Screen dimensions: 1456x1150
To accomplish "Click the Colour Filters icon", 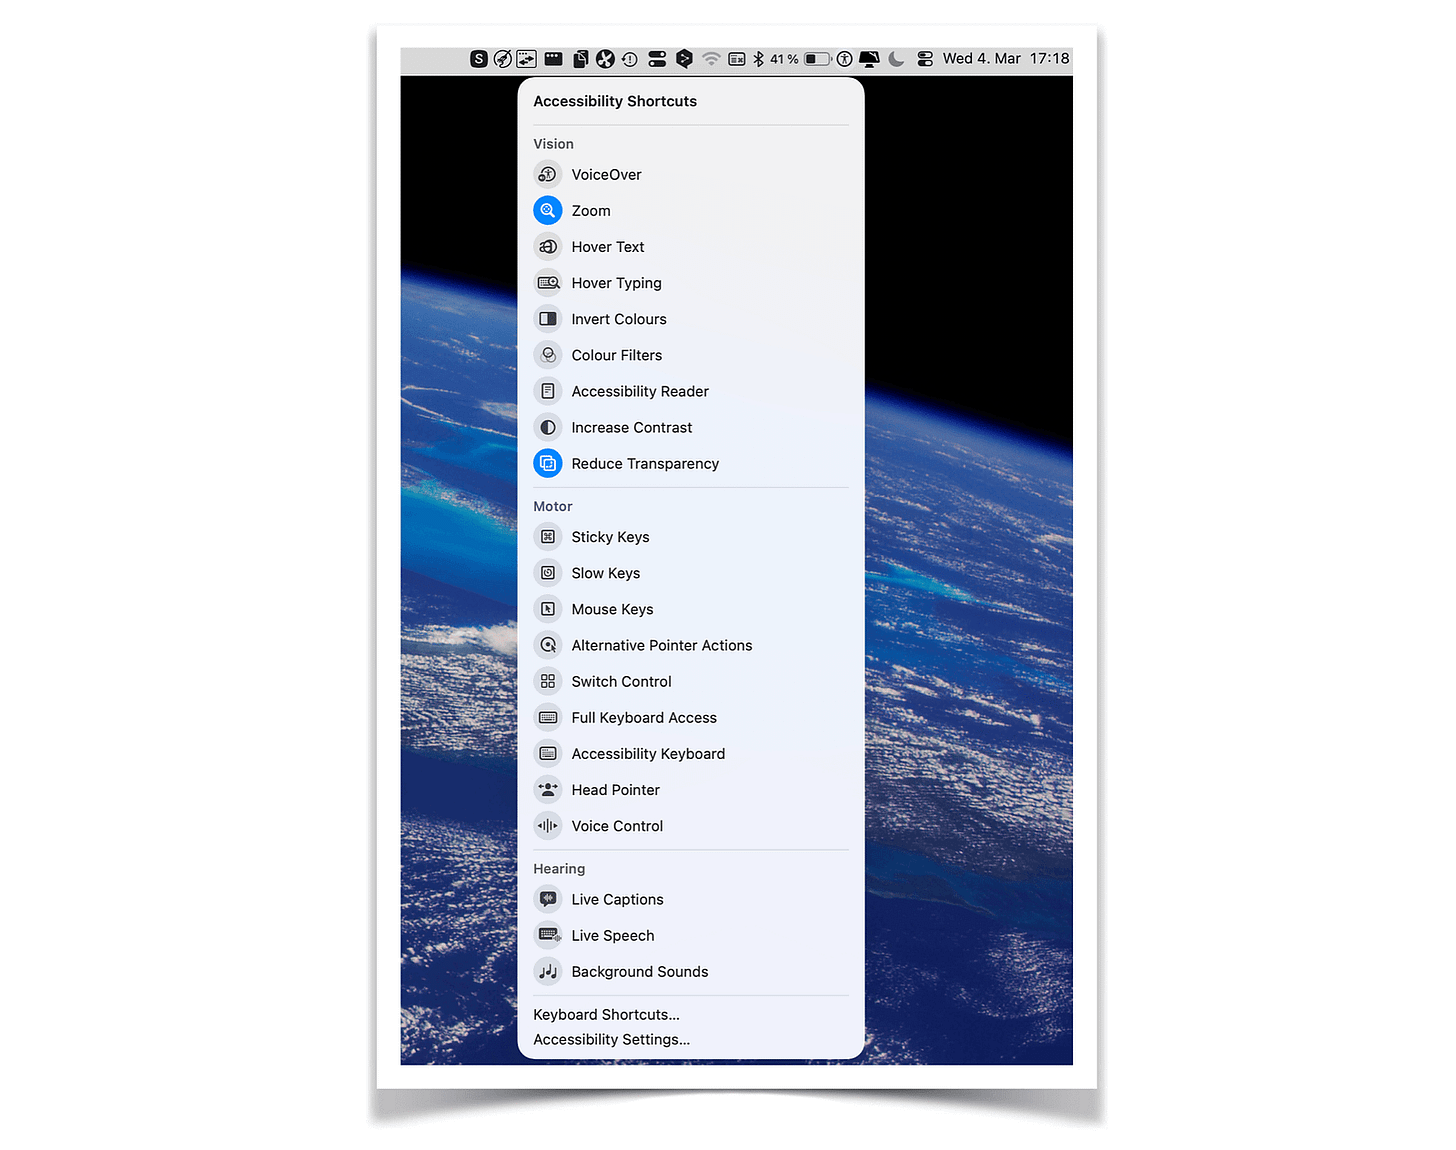I will [547, 355].
